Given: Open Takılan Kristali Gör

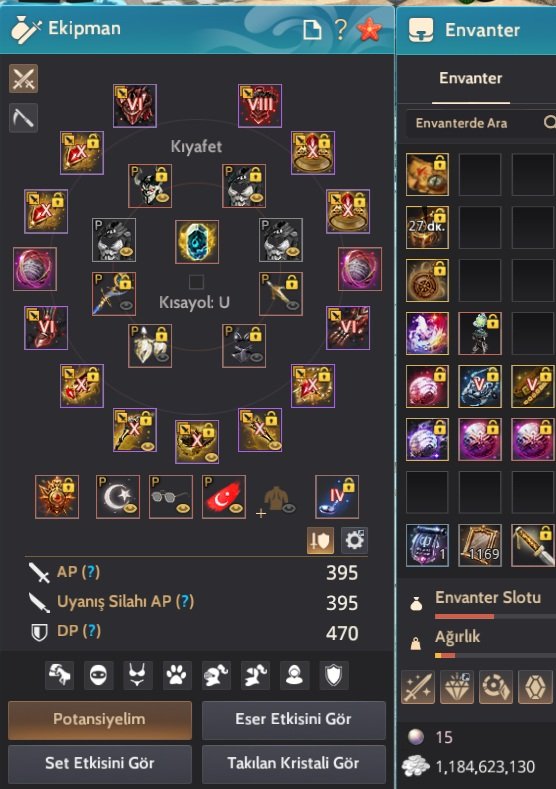Looking at the screenshot, I should 293,763.
